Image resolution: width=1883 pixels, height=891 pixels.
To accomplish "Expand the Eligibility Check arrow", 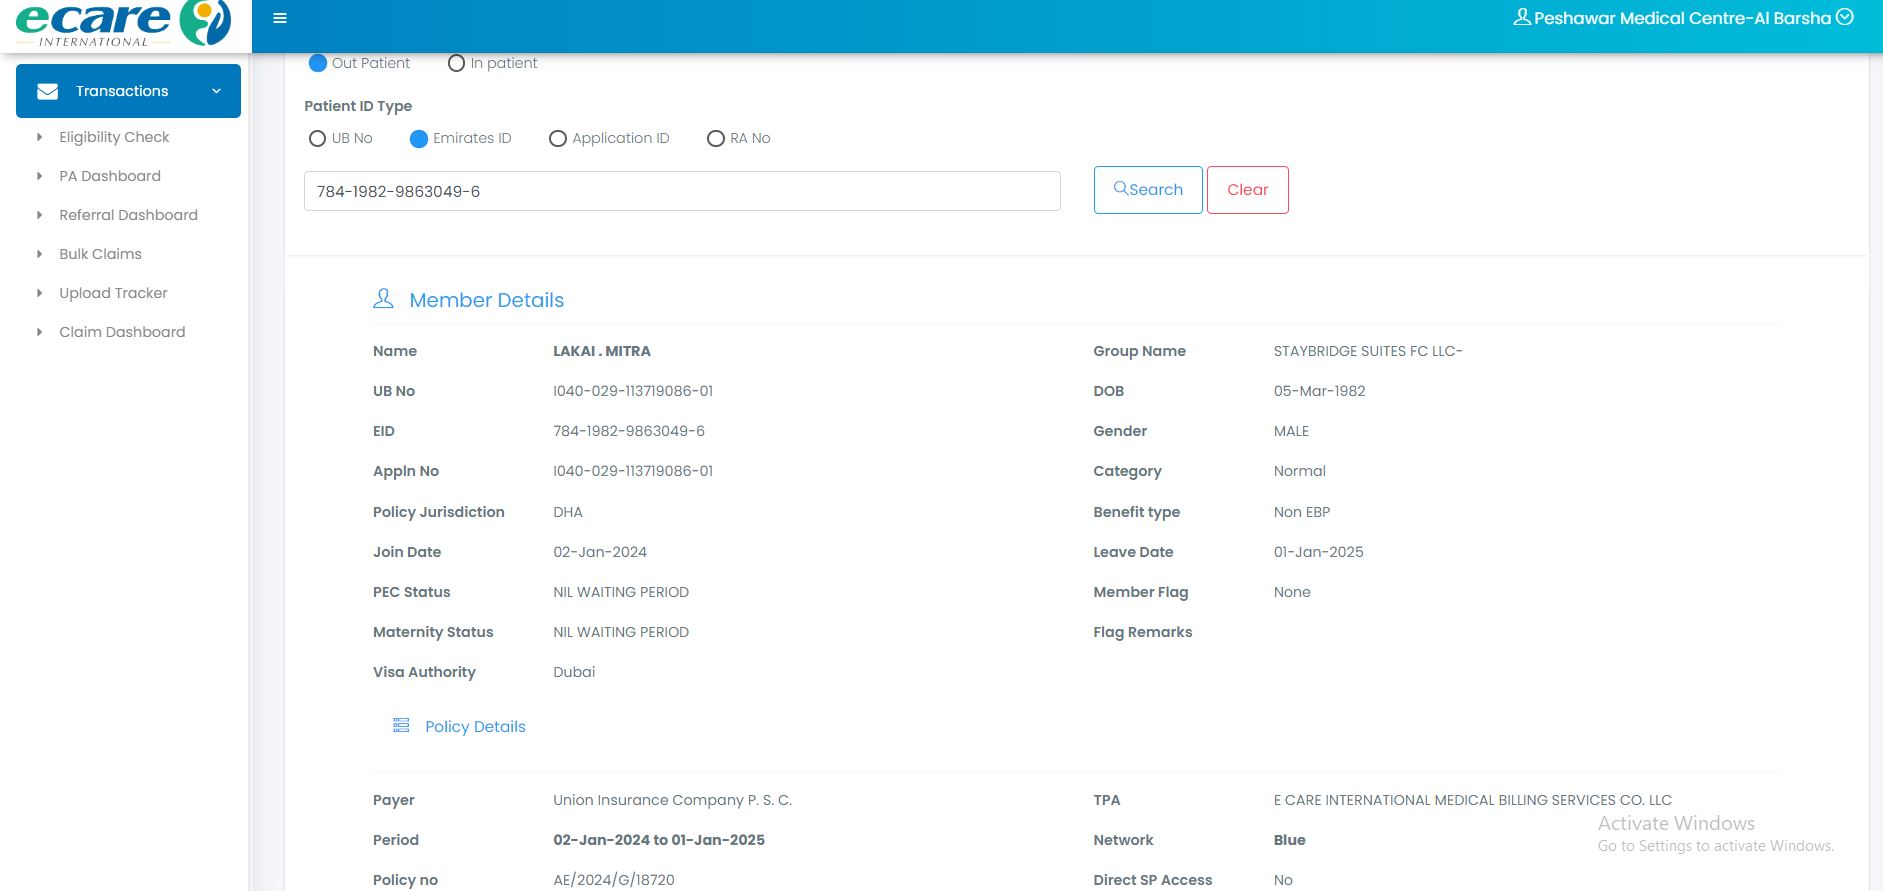I will (x=39, y=137).
